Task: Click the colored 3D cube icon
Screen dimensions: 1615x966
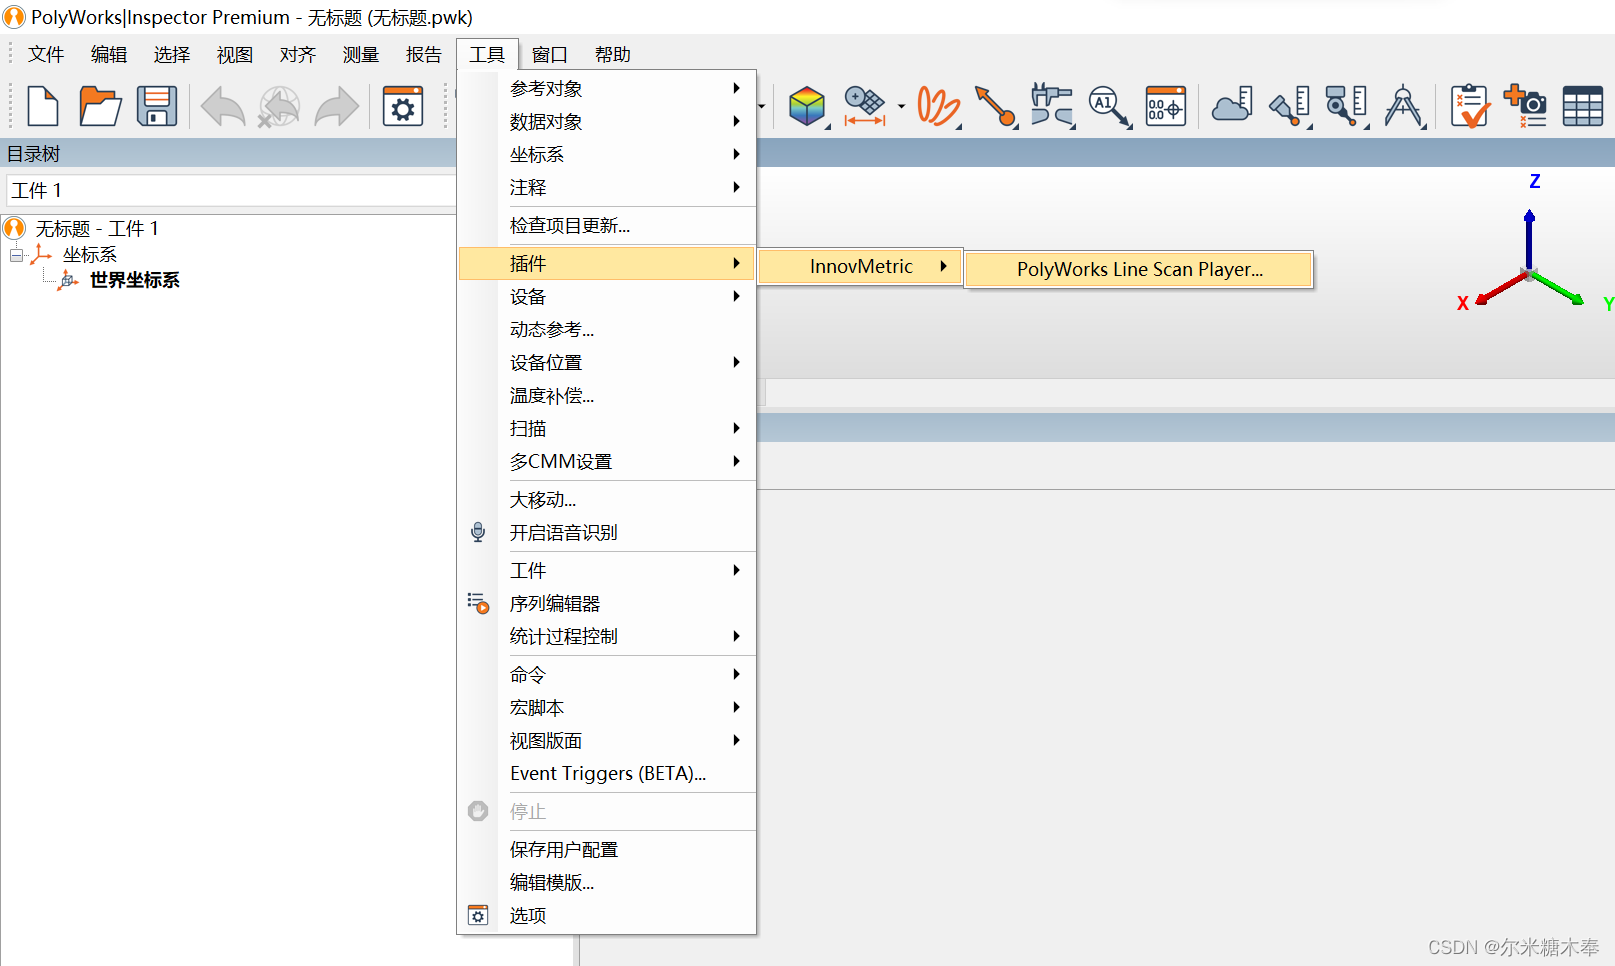Action: tap(806, 106)
